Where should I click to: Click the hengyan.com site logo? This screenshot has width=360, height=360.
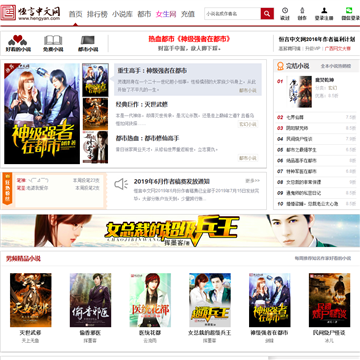31,13
